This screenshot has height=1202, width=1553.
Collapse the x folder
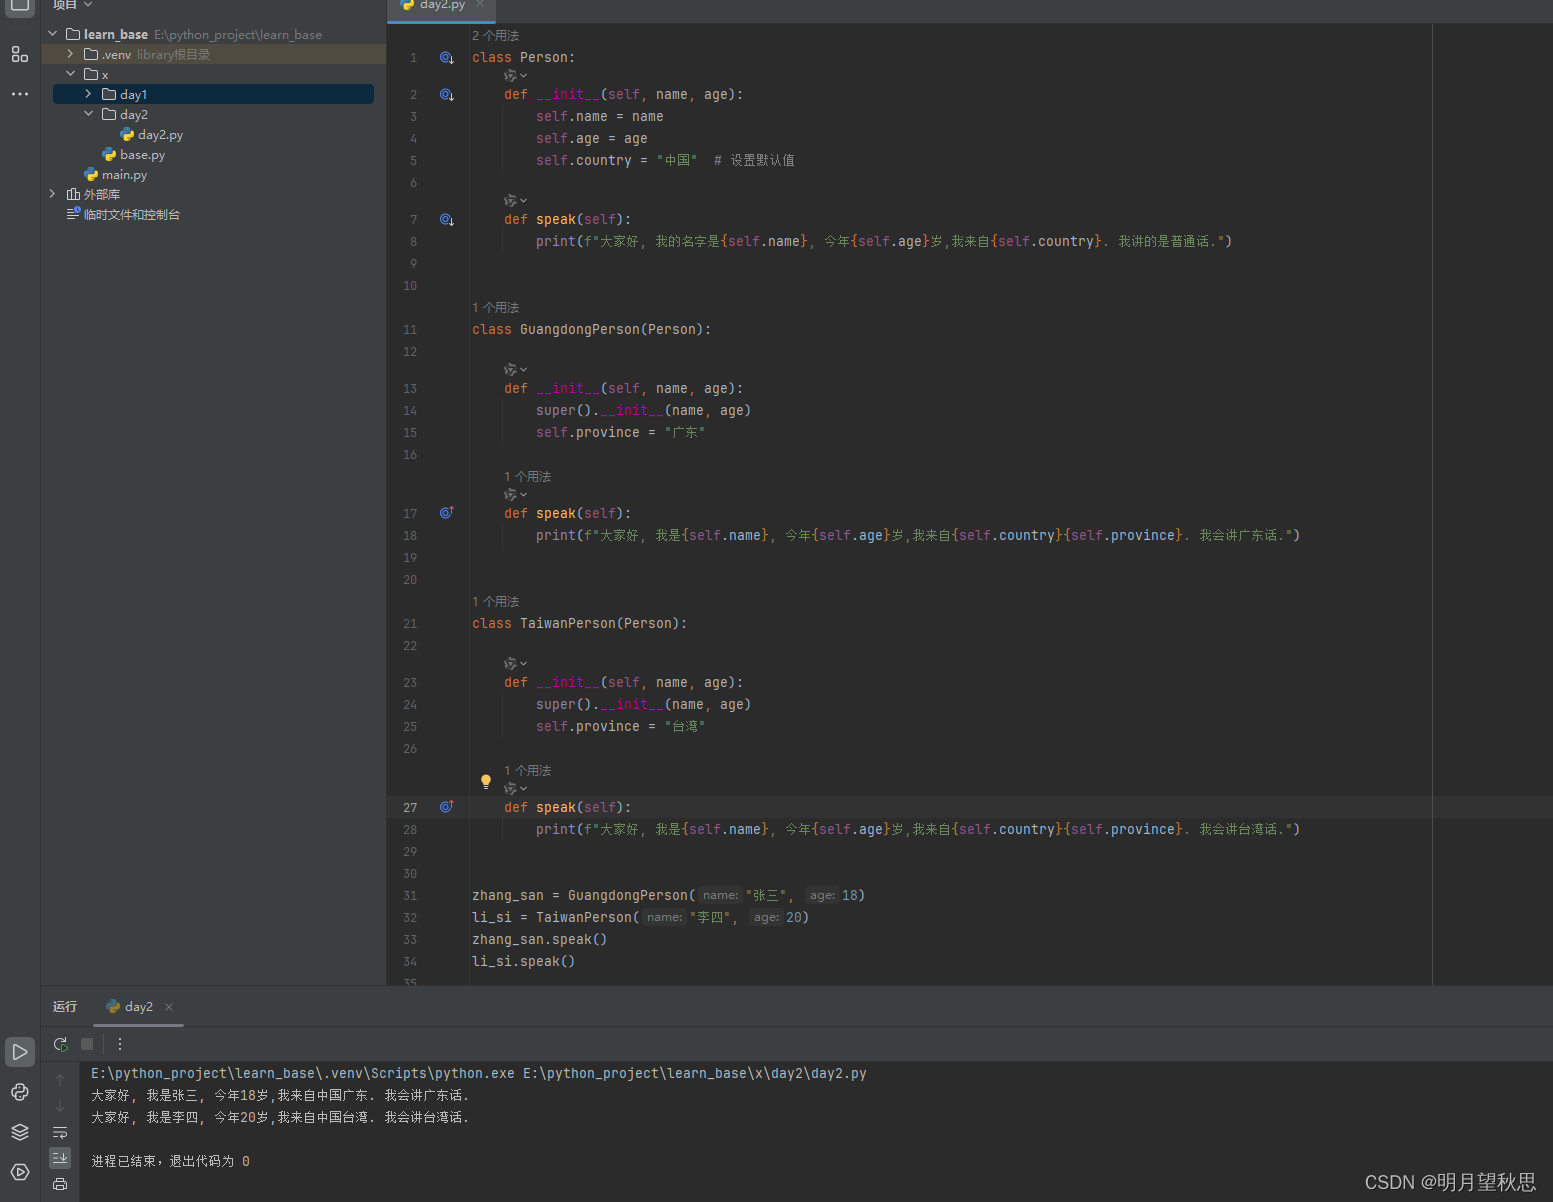point(71,74)
